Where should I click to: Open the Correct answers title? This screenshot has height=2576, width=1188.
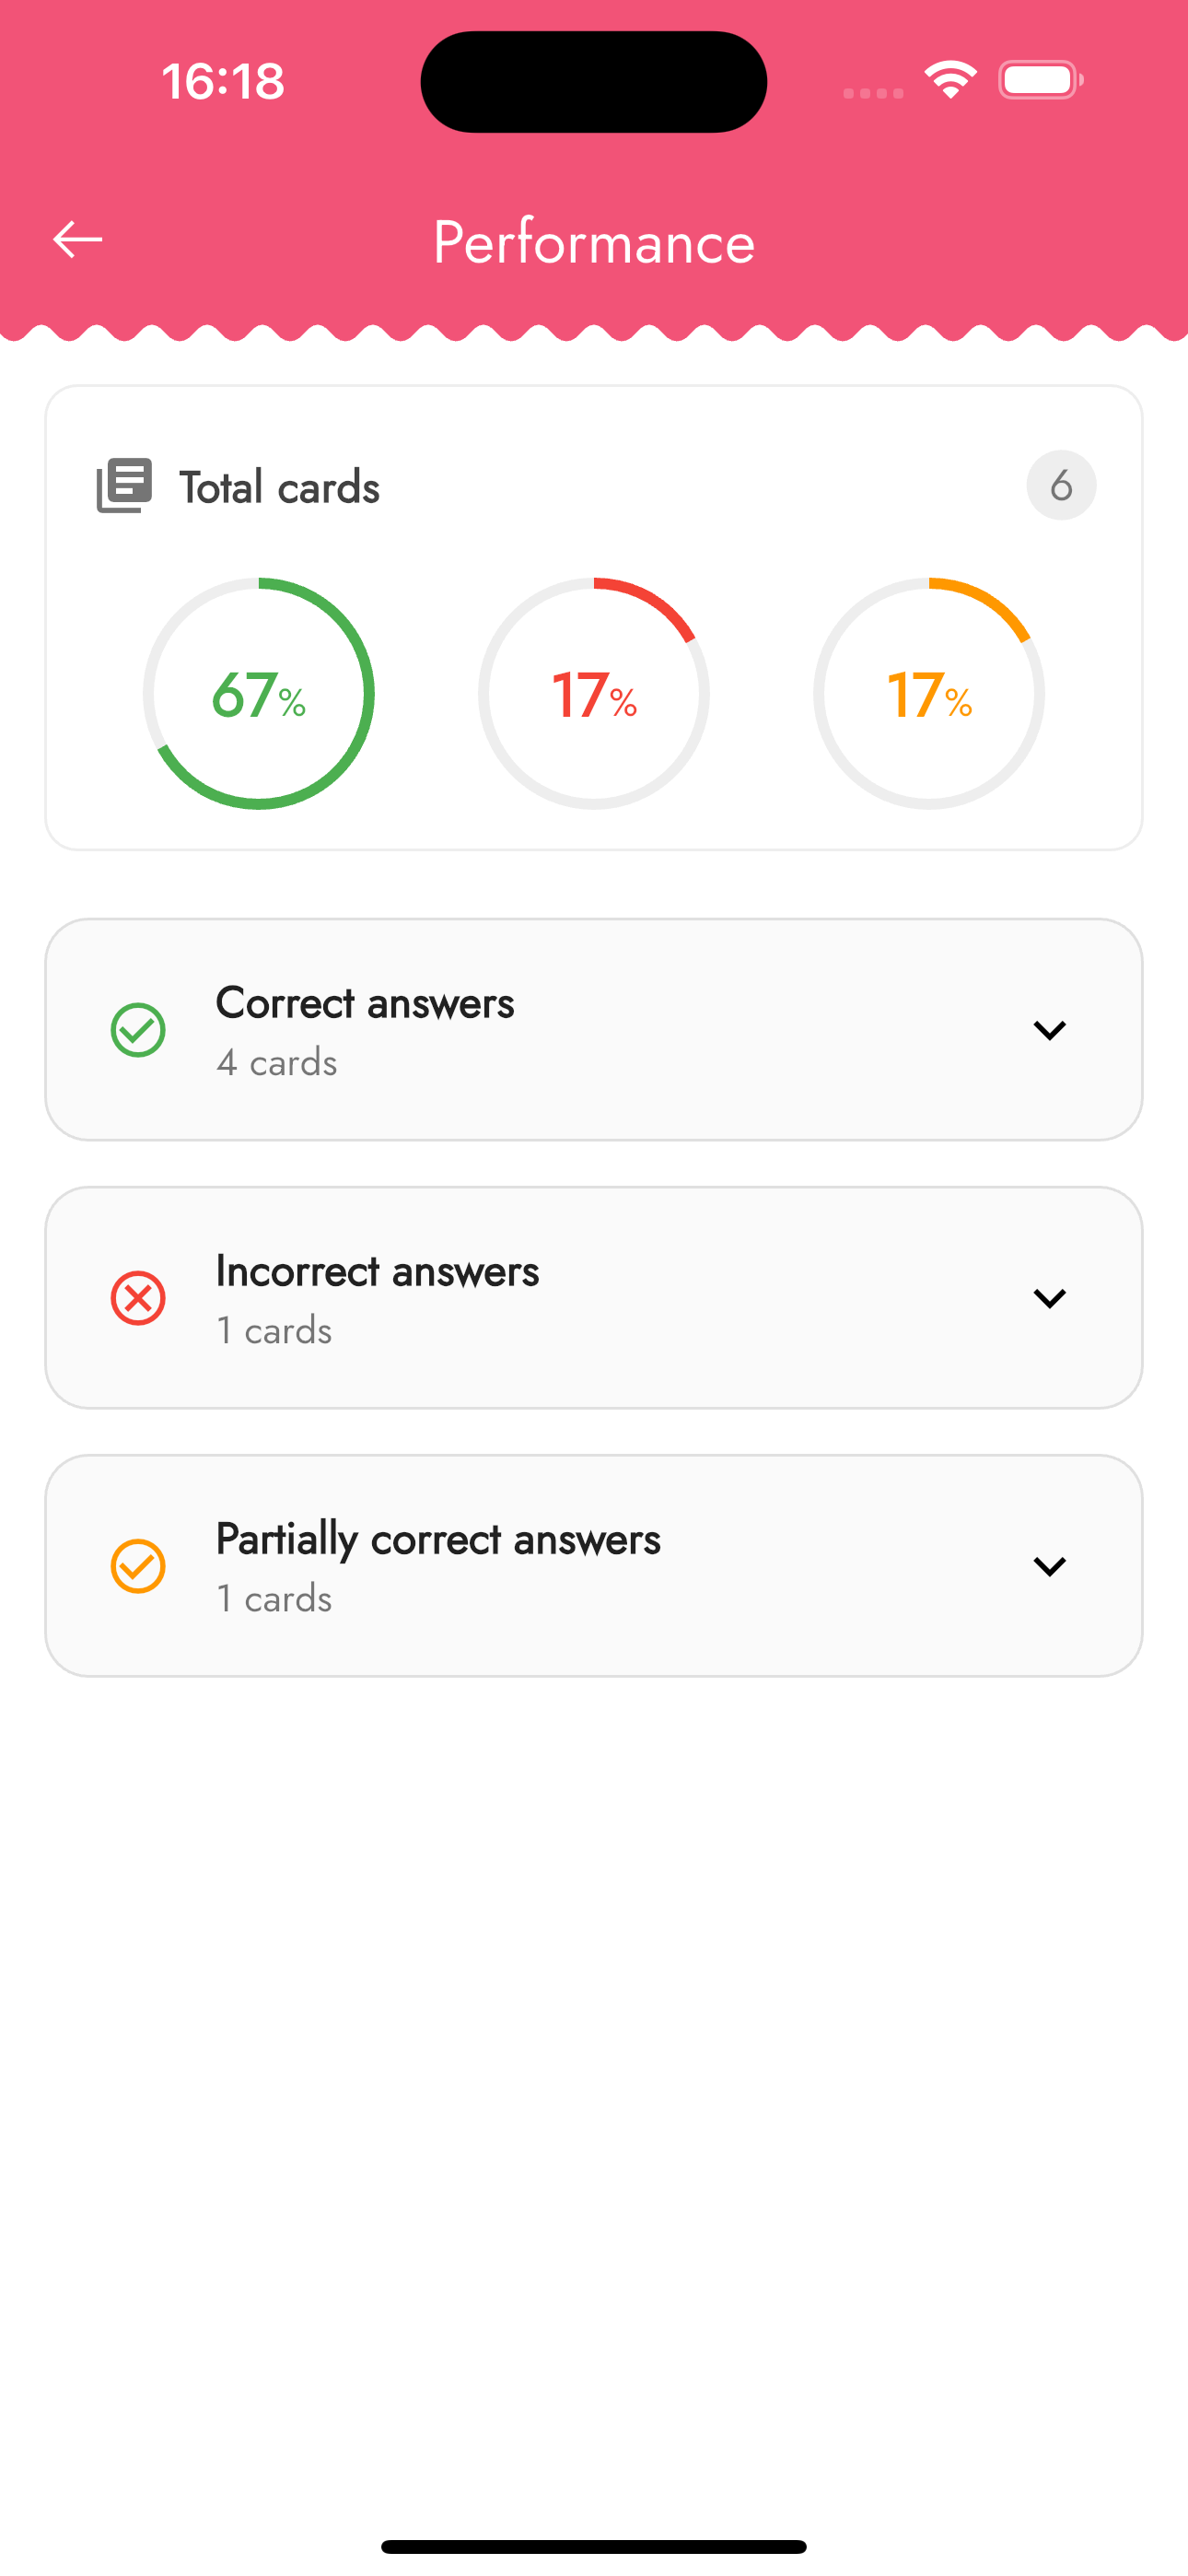(365, 1003)
